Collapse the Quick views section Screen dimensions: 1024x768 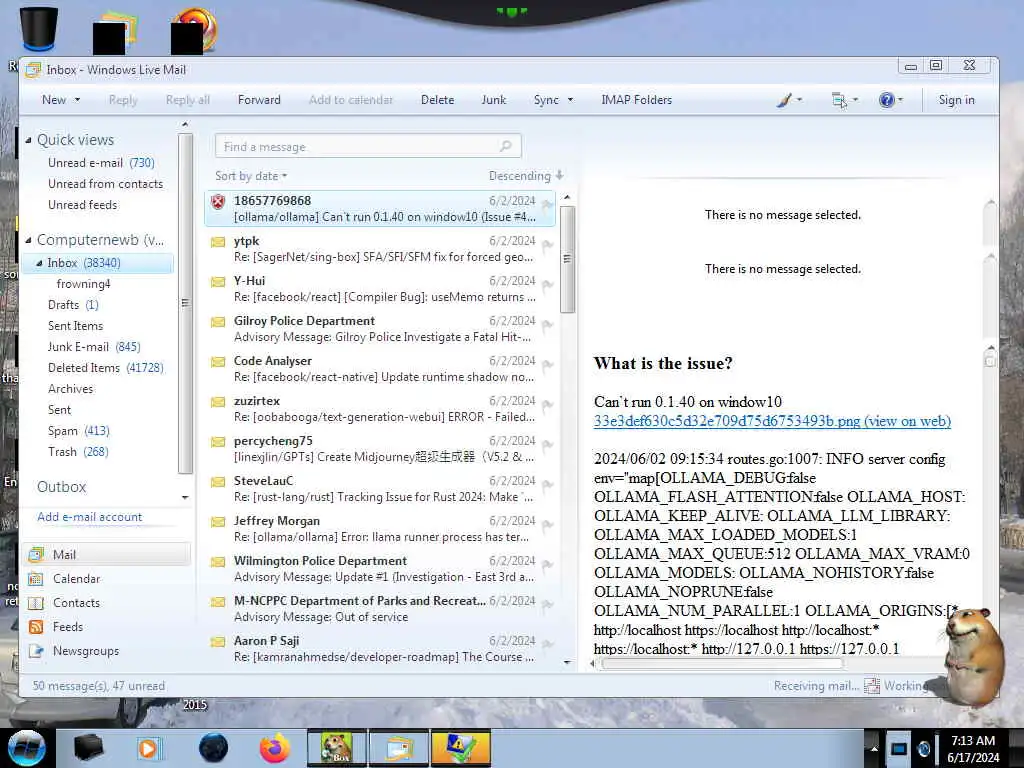click(x=28, y=140)
